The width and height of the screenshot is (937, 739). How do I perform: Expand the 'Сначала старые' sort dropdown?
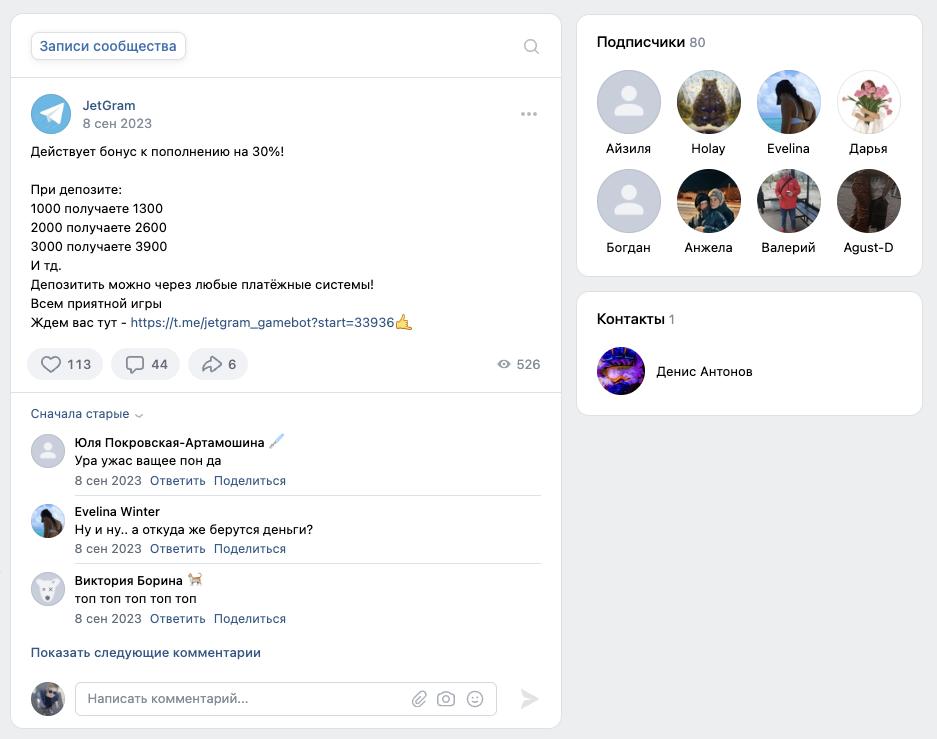(x=87, y=414)
